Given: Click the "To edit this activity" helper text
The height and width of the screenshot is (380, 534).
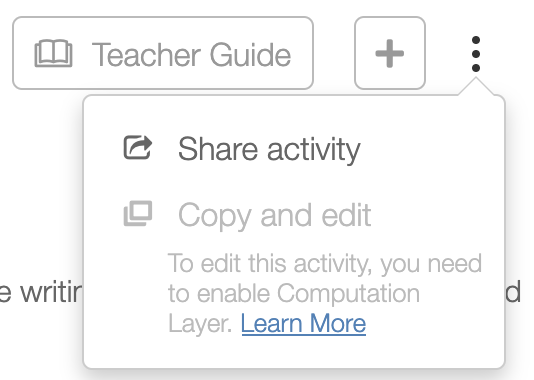Looking at the screenshot, I should click(x=325, y=293).
